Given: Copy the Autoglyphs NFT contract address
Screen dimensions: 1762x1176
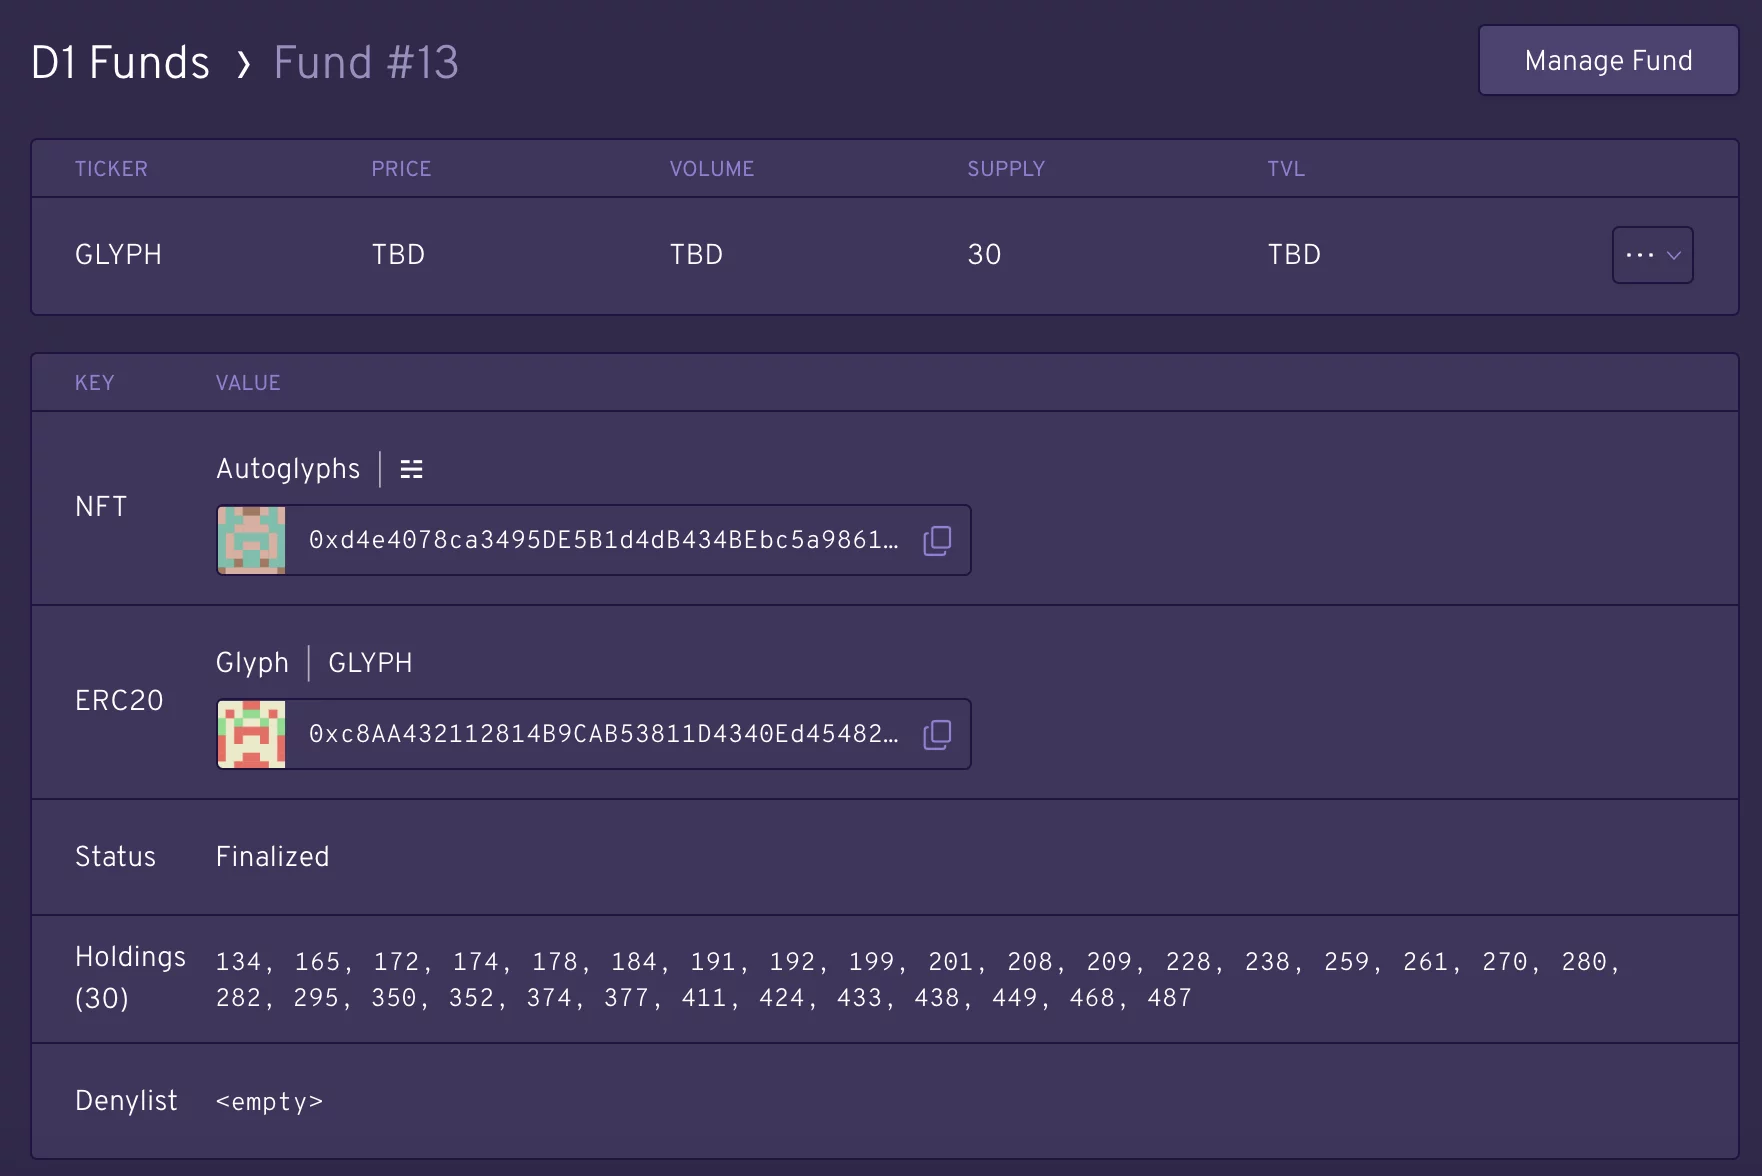Looking at the screenshot, I should click(x=937, y=541).
